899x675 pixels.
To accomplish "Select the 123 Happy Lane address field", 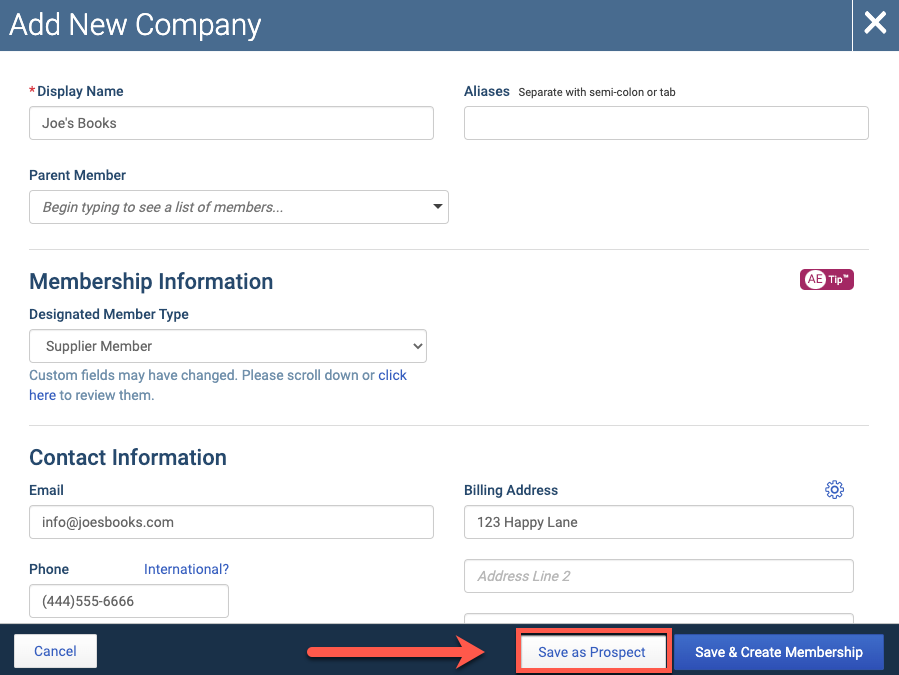I will (659, 522).
